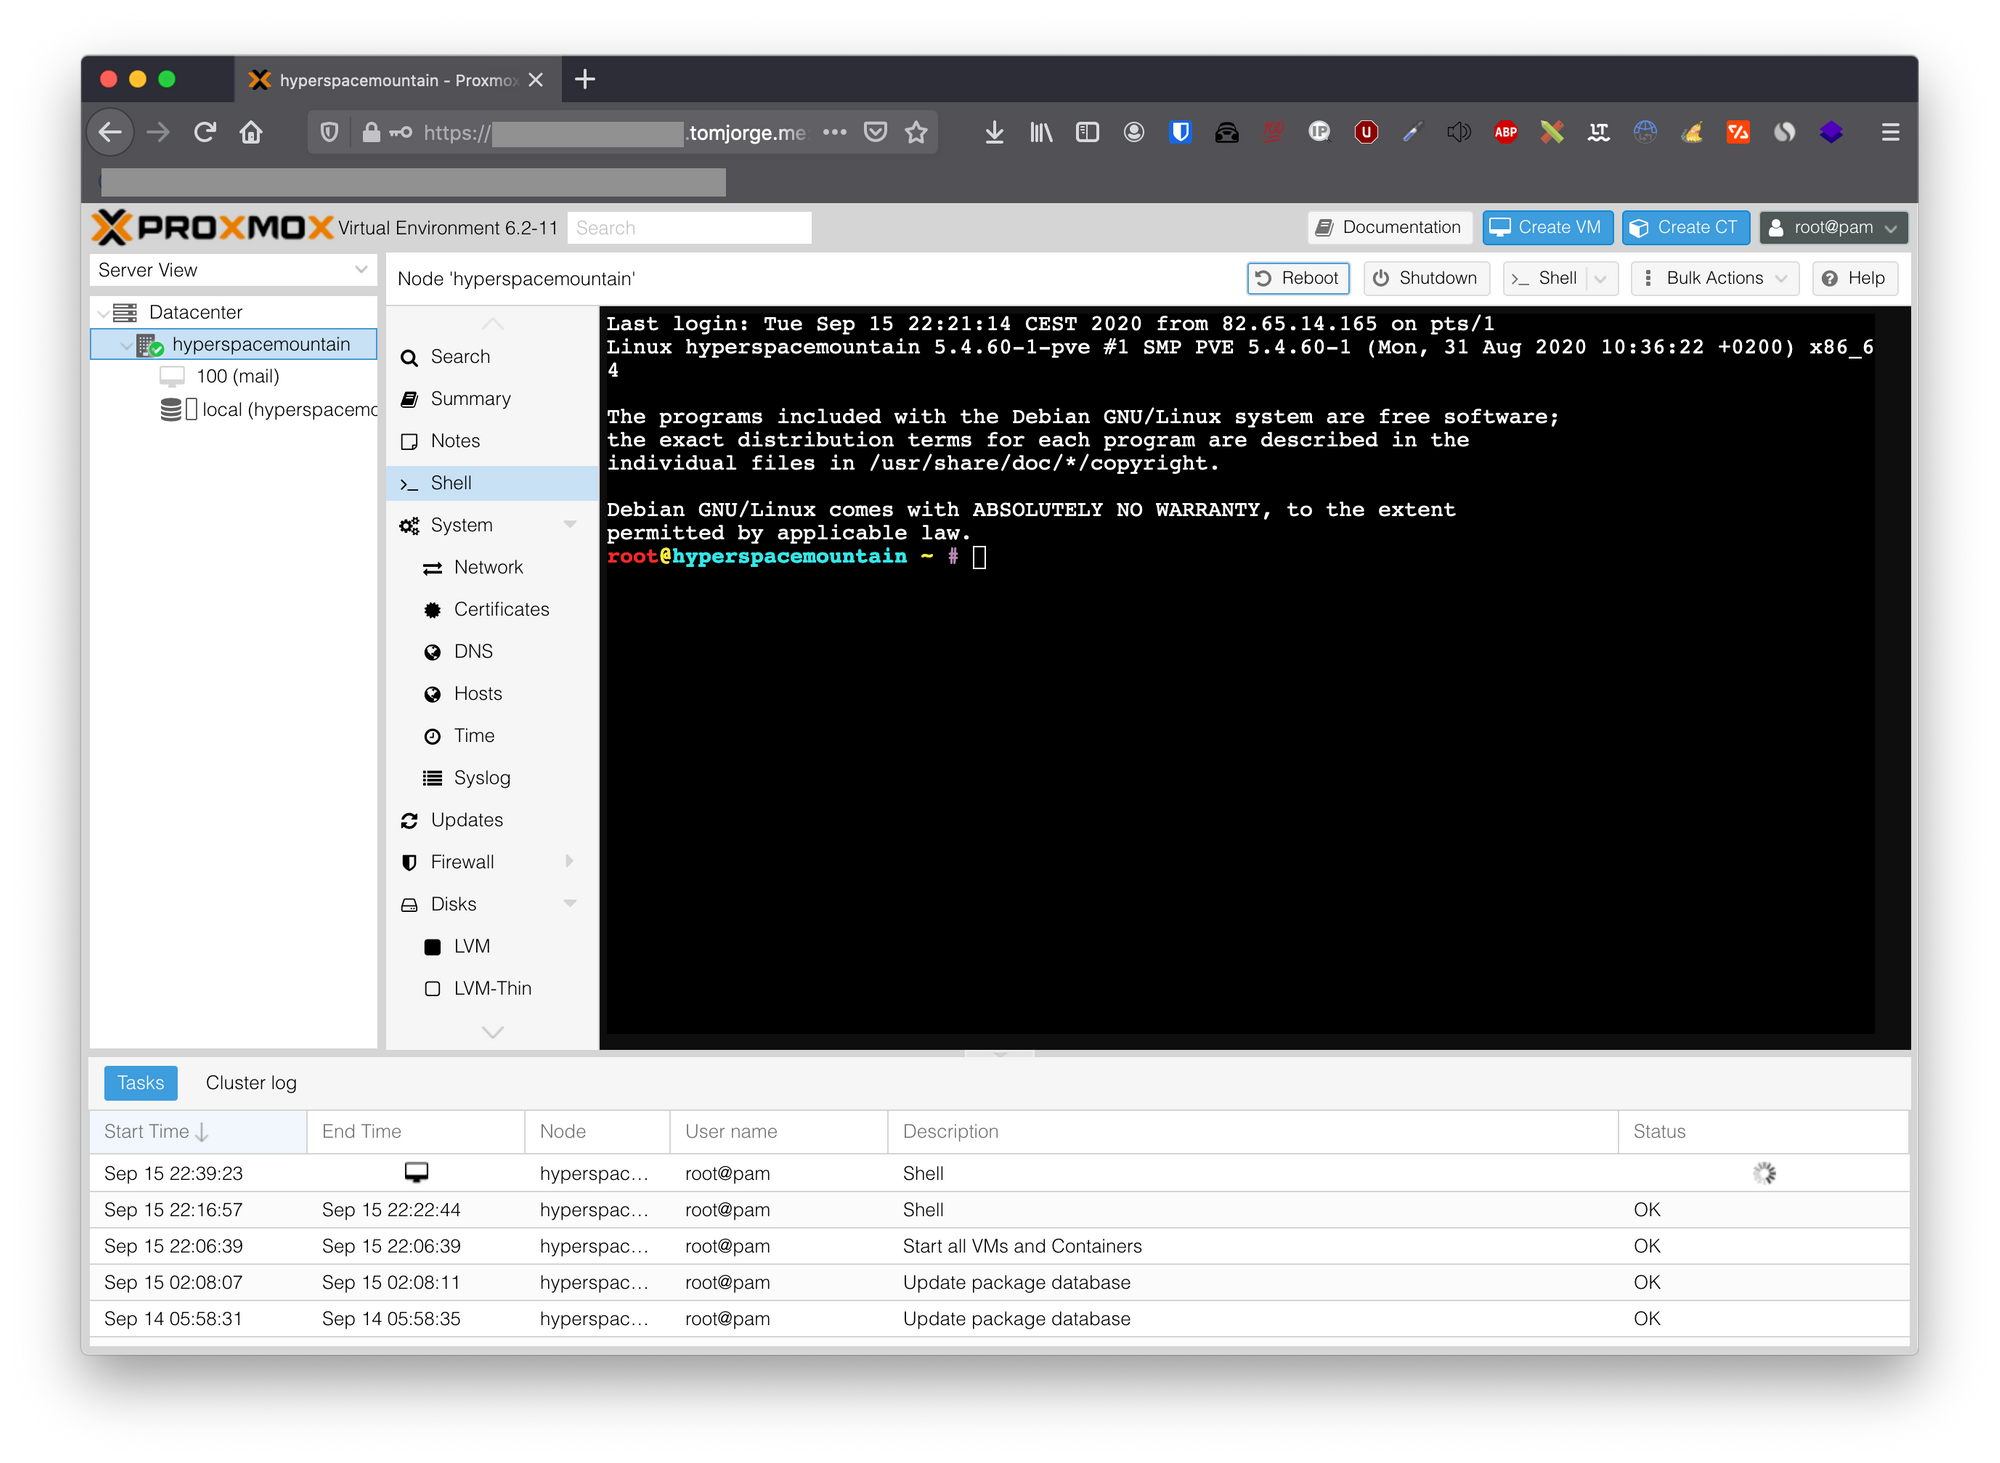Expand the Firewall submenu arrow
The image size is (2000, 1463).
[570, 861]
